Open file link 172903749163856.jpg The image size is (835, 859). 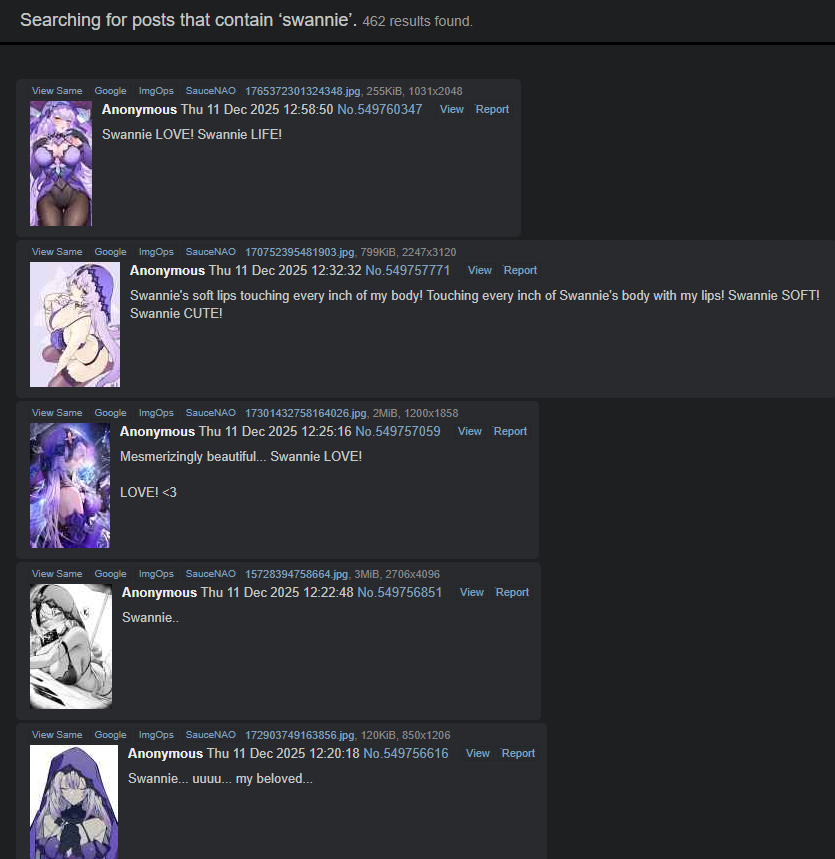[x=300, y=735]
